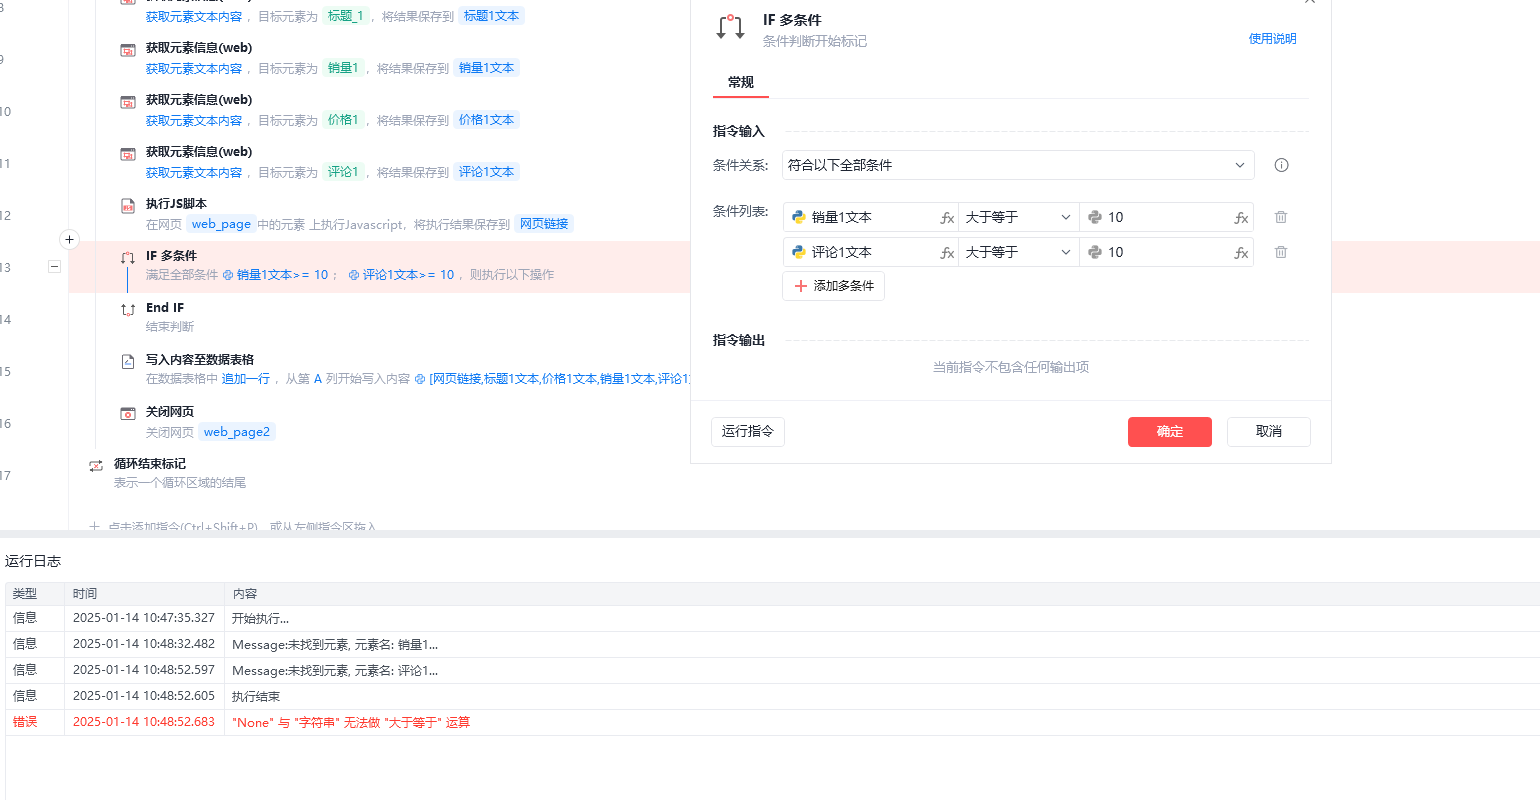
Task: Open the 大于等于 operator dropdown for 销量1文本
Action: (x=1018, y=217)
